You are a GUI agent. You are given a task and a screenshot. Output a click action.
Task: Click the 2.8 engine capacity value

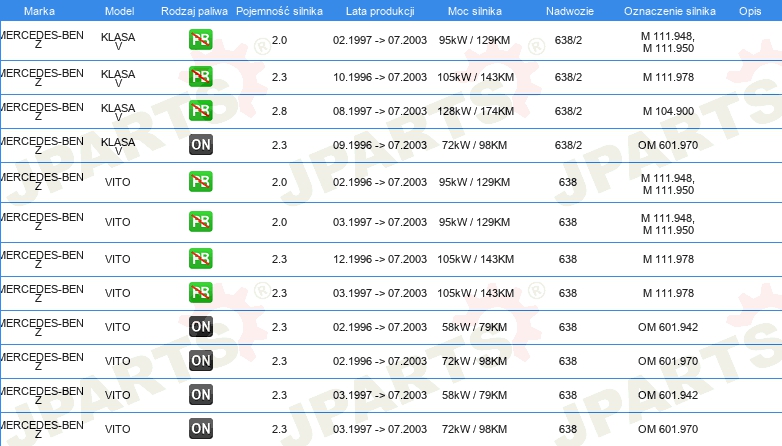tap(279, 111)
